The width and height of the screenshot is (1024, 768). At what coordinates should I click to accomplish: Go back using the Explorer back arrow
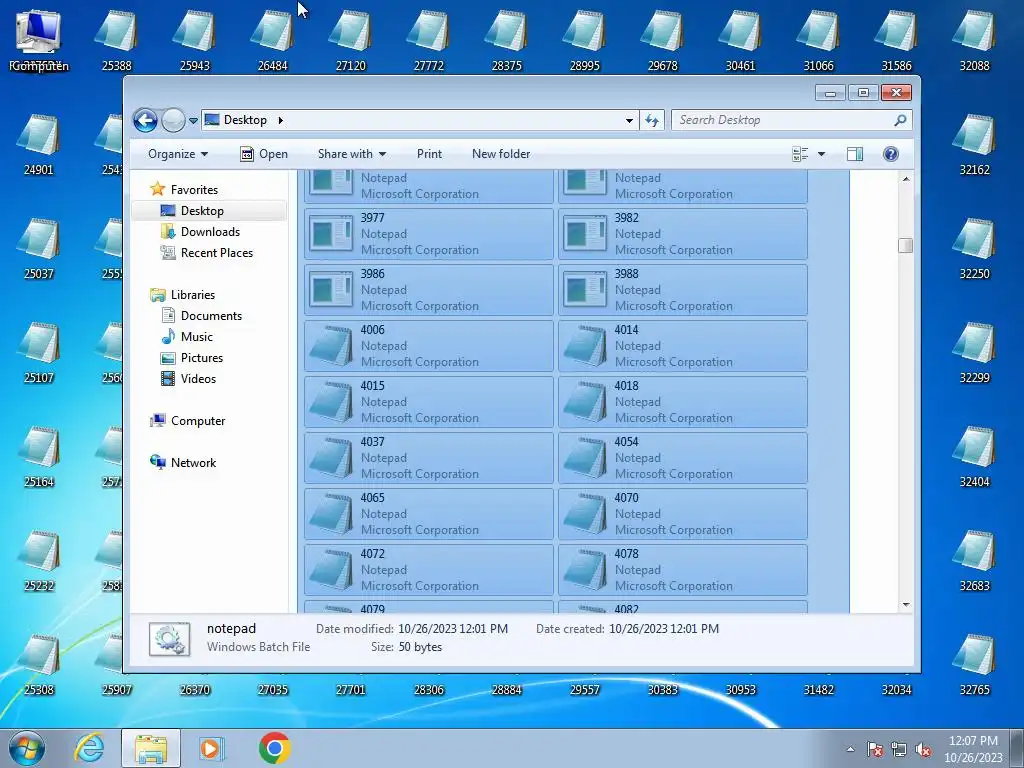tap(145, 120)
